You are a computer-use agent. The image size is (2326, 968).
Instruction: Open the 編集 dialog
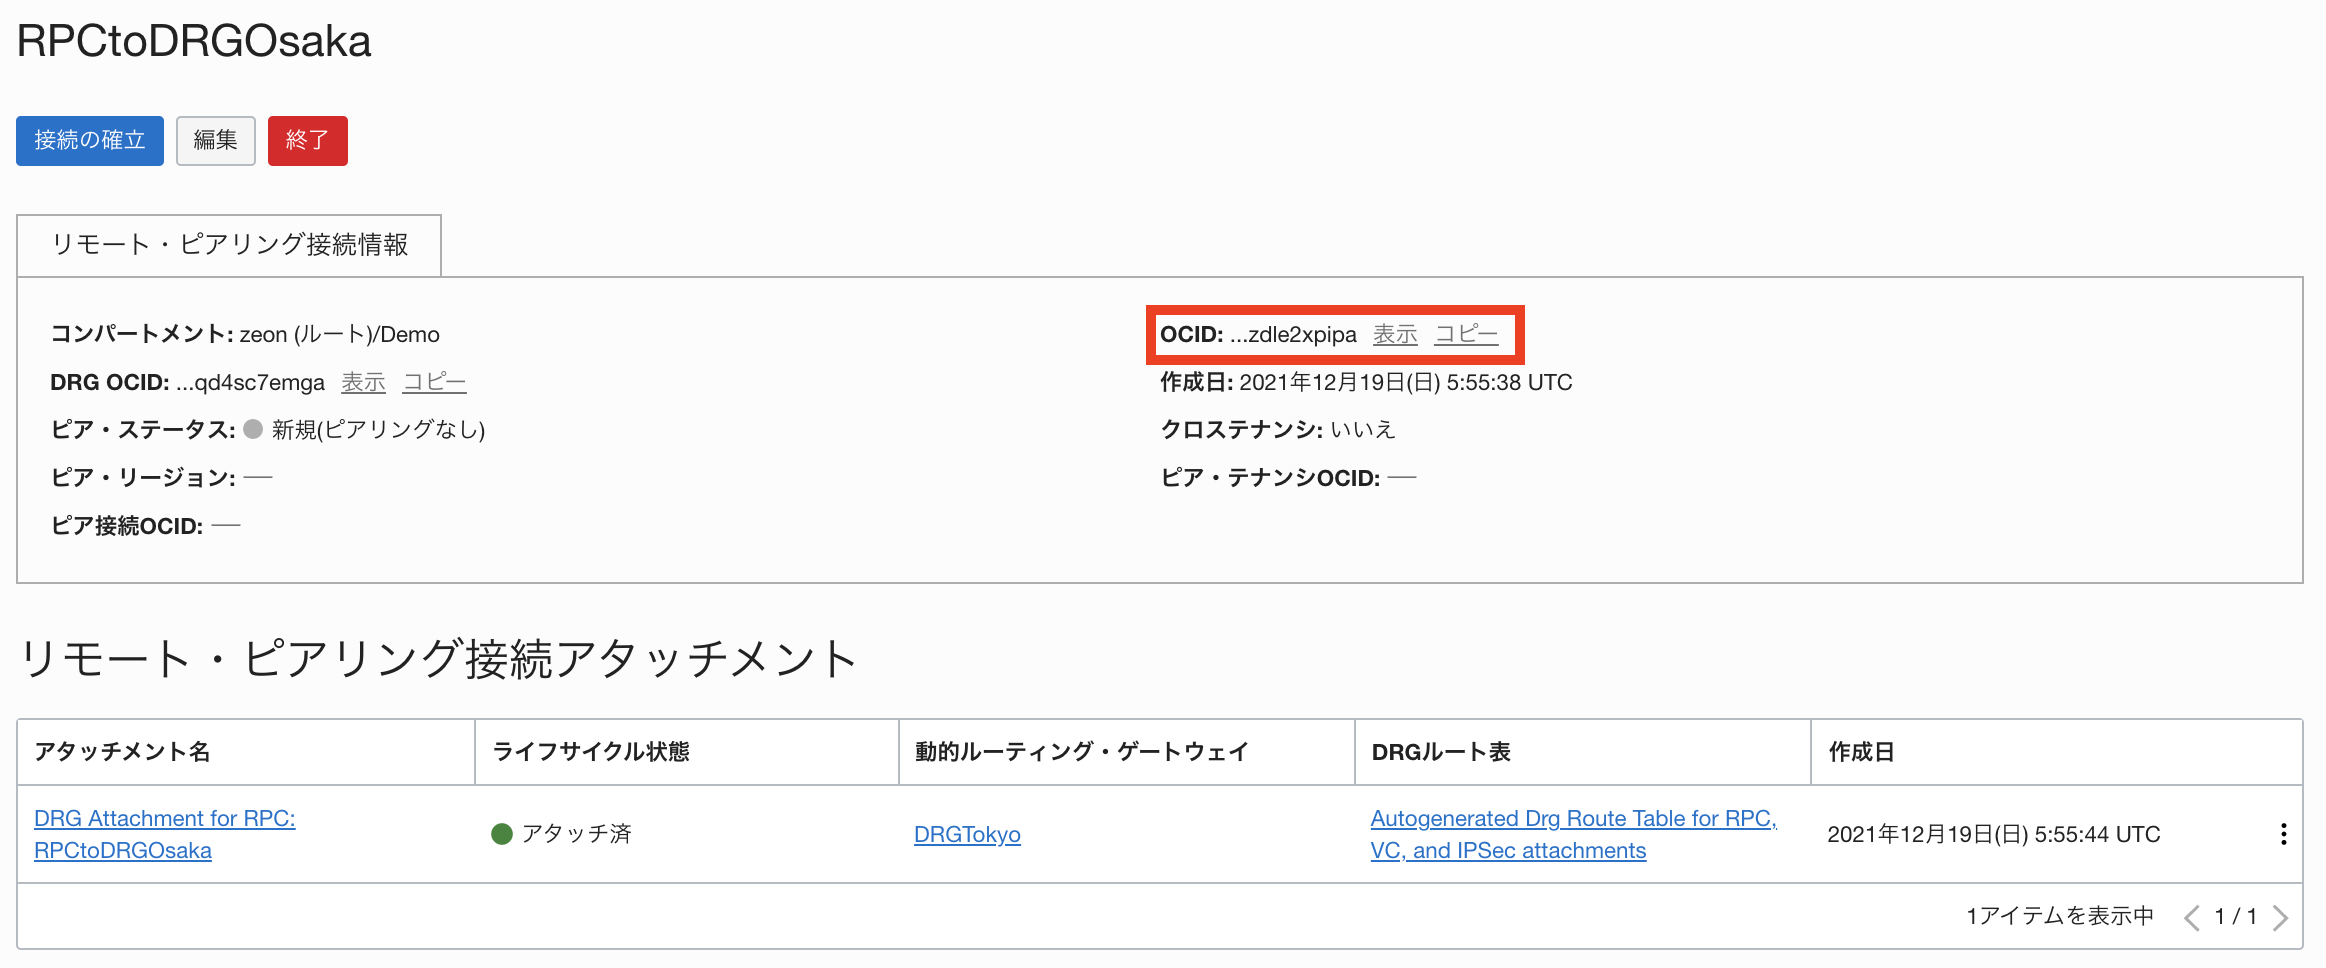coord(215,140)
